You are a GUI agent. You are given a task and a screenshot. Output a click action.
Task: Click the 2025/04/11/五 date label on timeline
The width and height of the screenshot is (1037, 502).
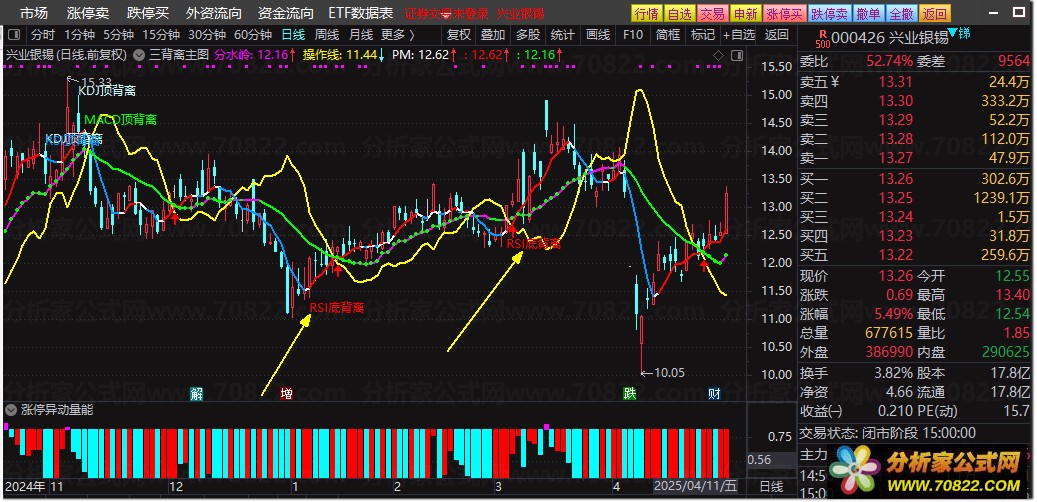(x=694, y=486)
